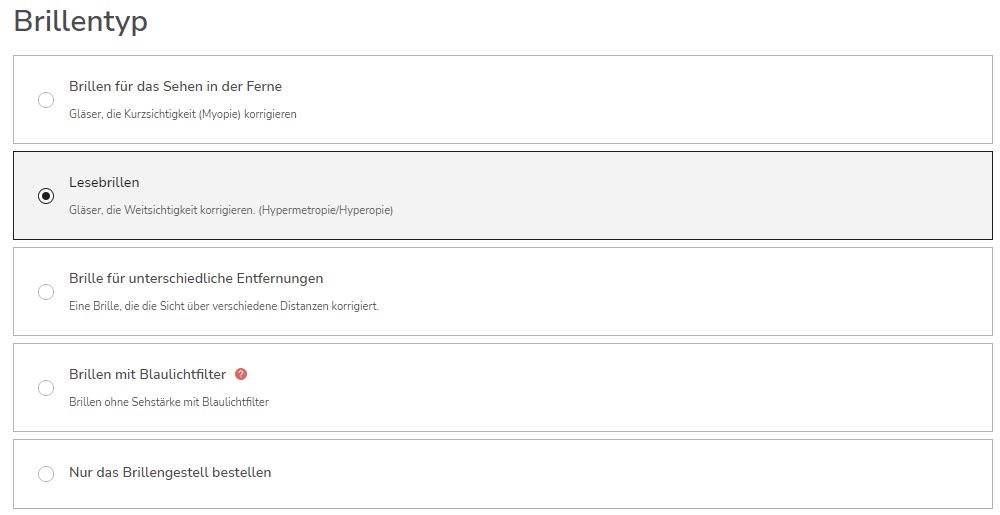This screenshot has width=1000, height=515.
Task: Click the 'Nur das Brillengestell bestellen' label
Action: tap(170, 472)
